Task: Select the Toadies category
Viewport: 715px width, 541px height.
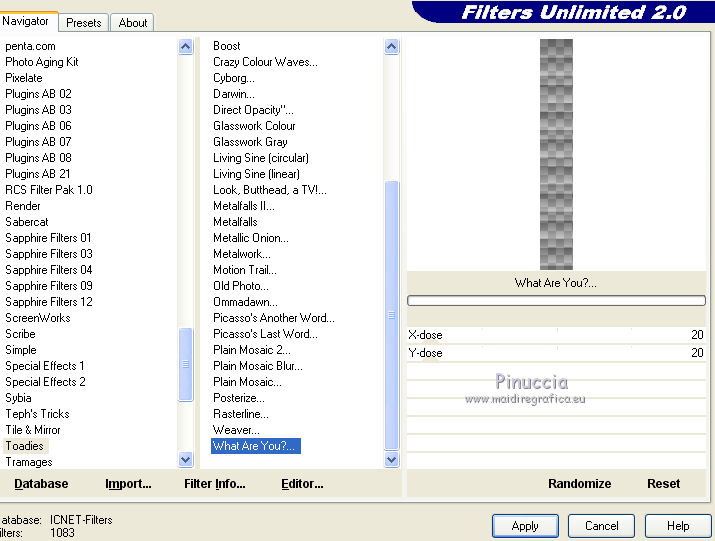Action: 25,446
